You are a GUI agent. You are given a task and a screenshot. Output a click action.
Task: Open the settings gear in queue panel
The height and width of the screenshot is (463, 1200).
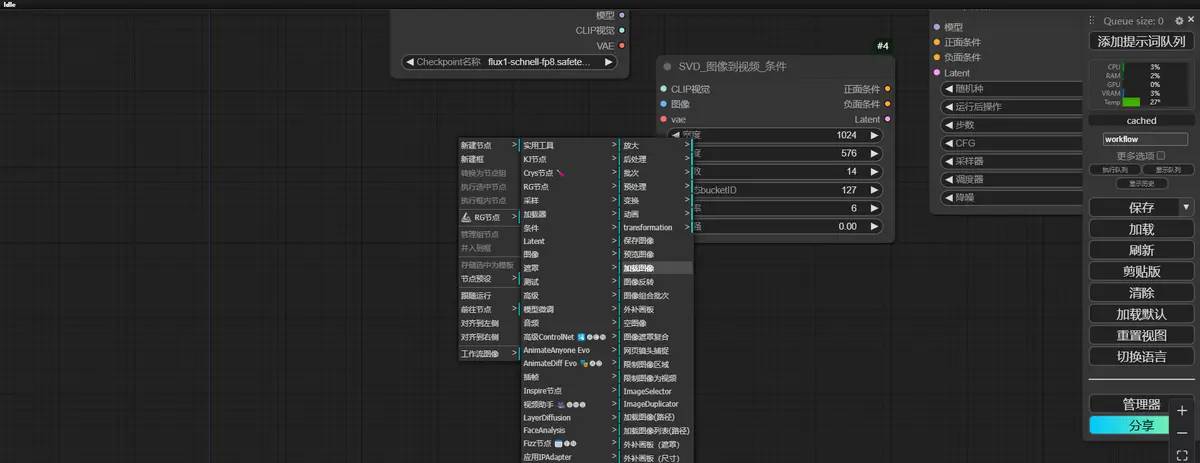[x=1179, y=20]
